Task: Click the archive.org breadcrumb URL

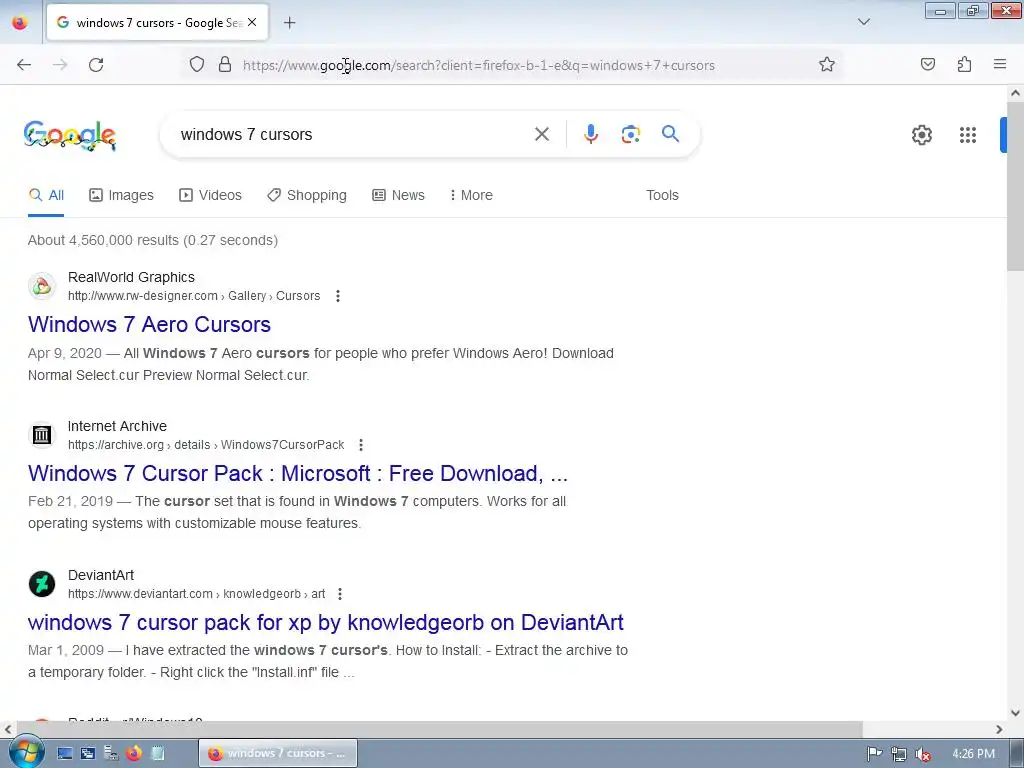Action: click(206, 445)
